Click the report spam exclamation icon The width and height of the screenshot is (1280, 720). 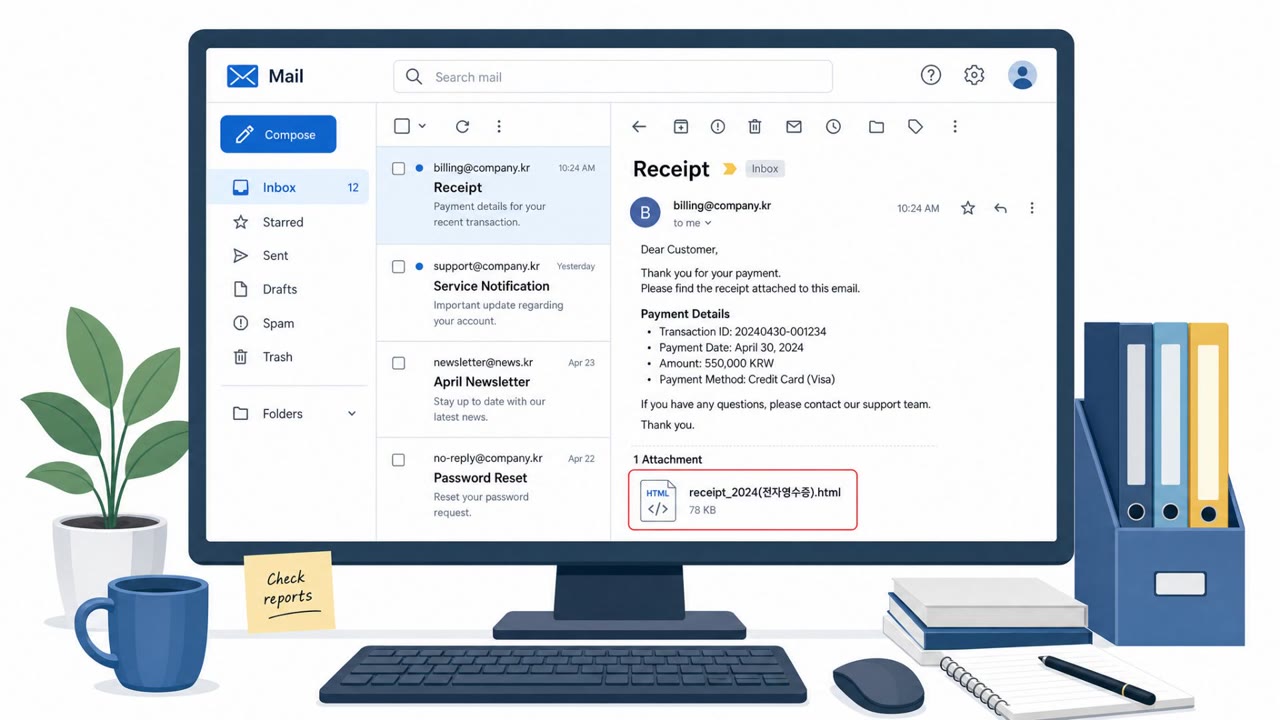(718, 127)
